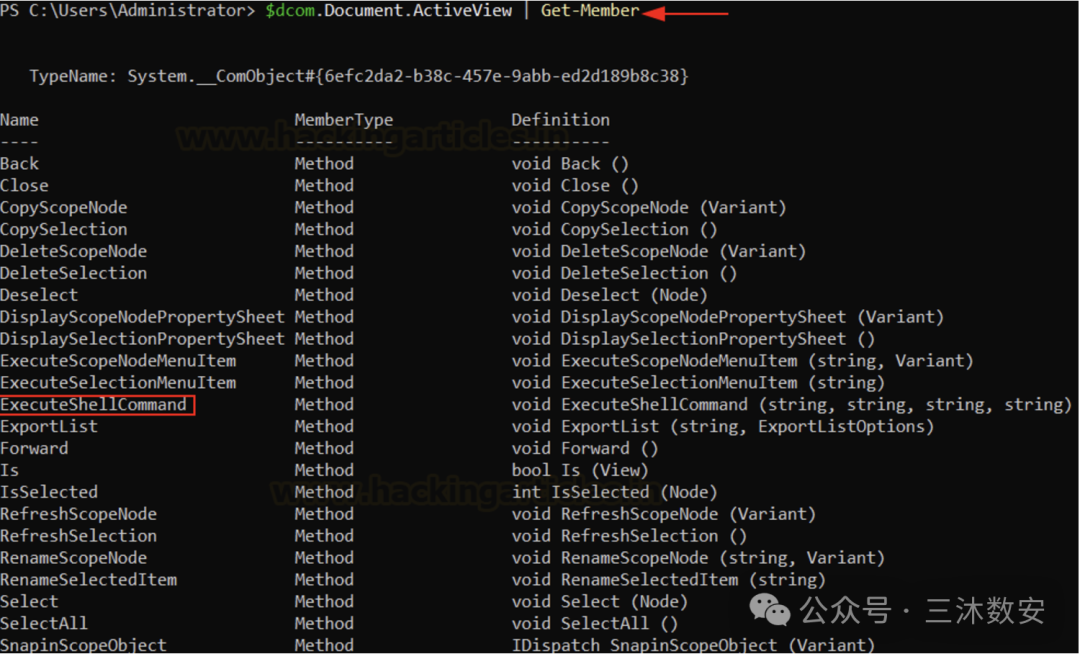Select definition "bool Is (View)"

click(580, 471)
